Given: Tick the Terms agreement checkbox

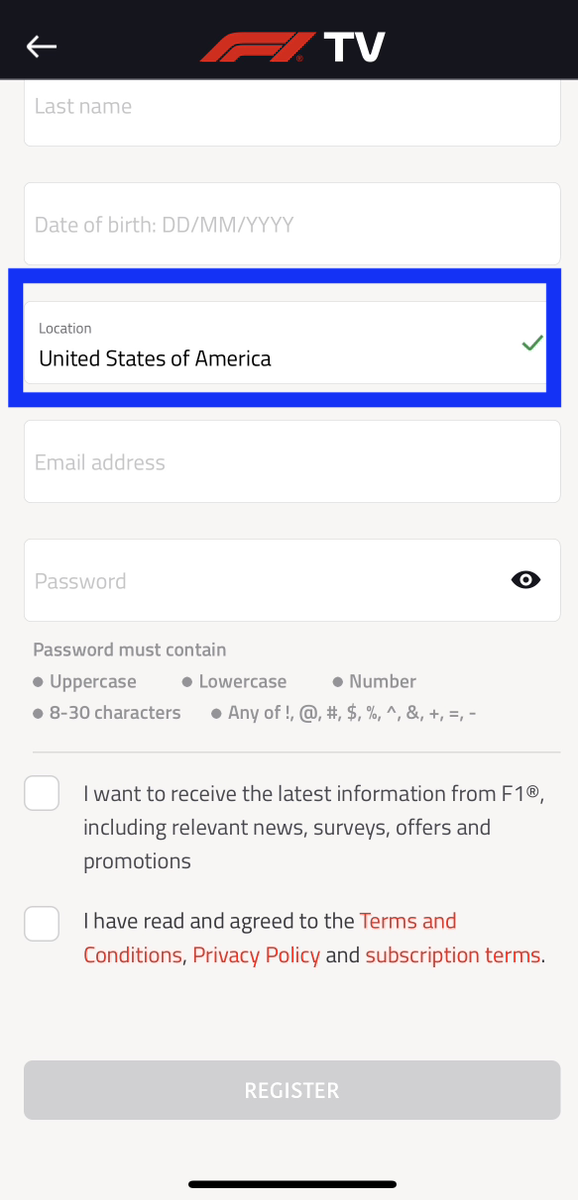Looking at the screenshot, I should (42, 923).
